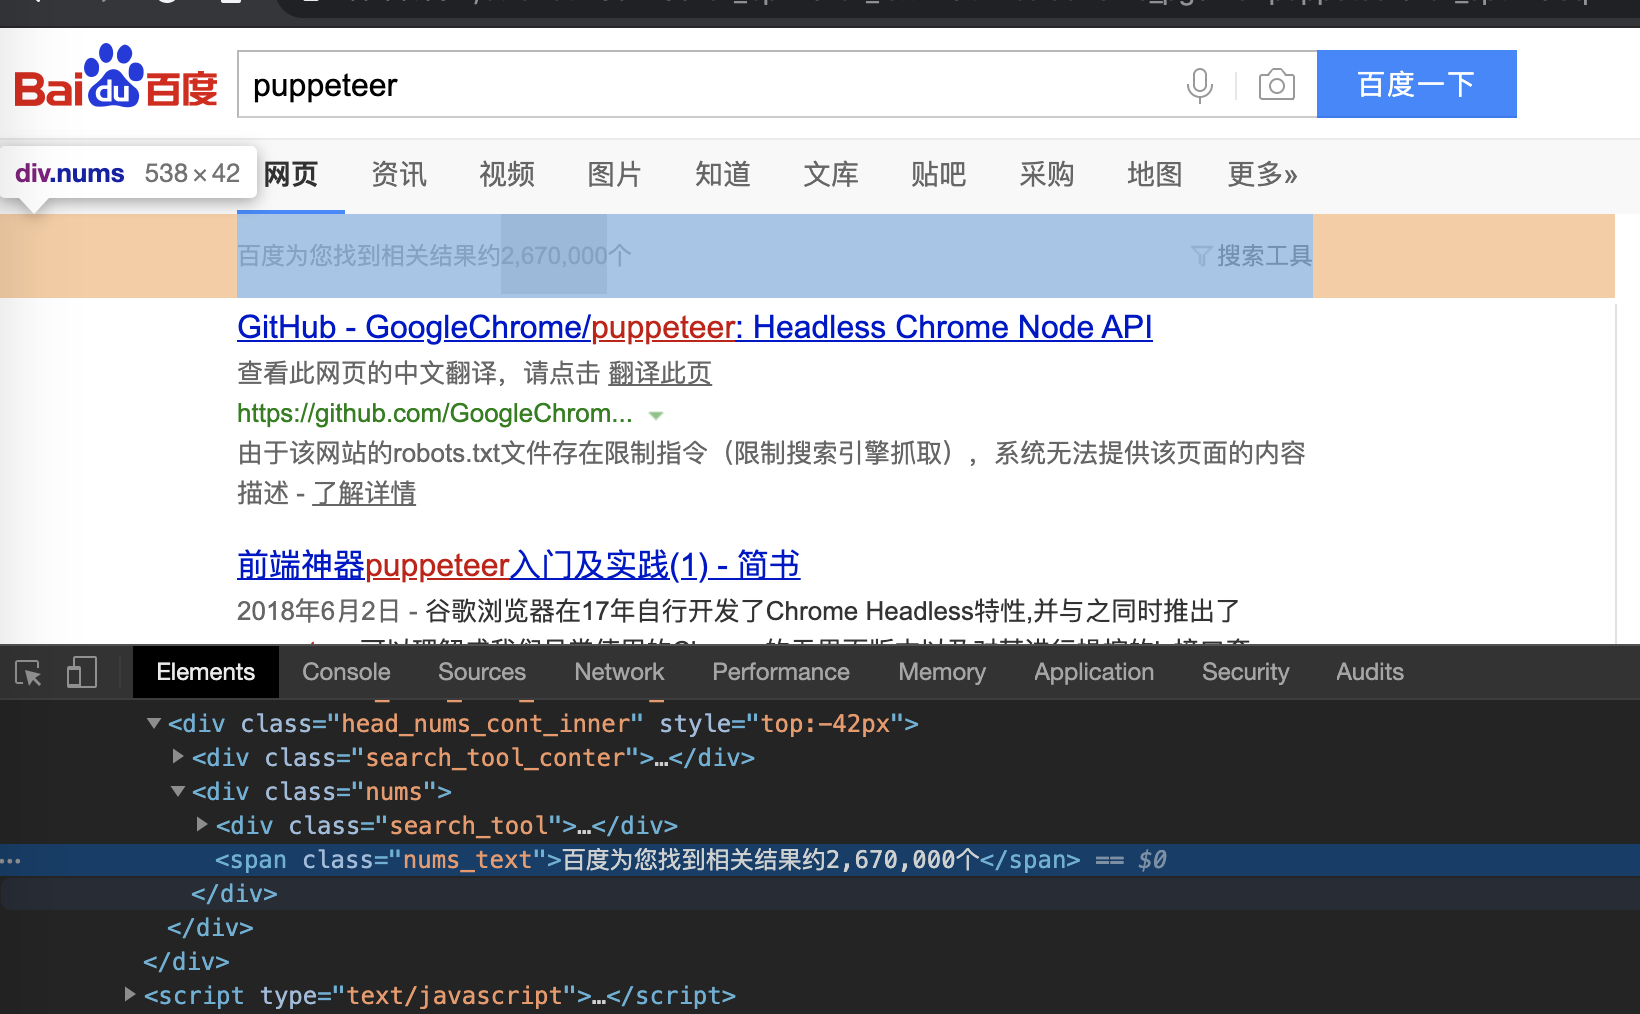The image size is (1640, 1014).
Task: Expand the dropdown arrow next to github URL
Action: click(656, 415)
